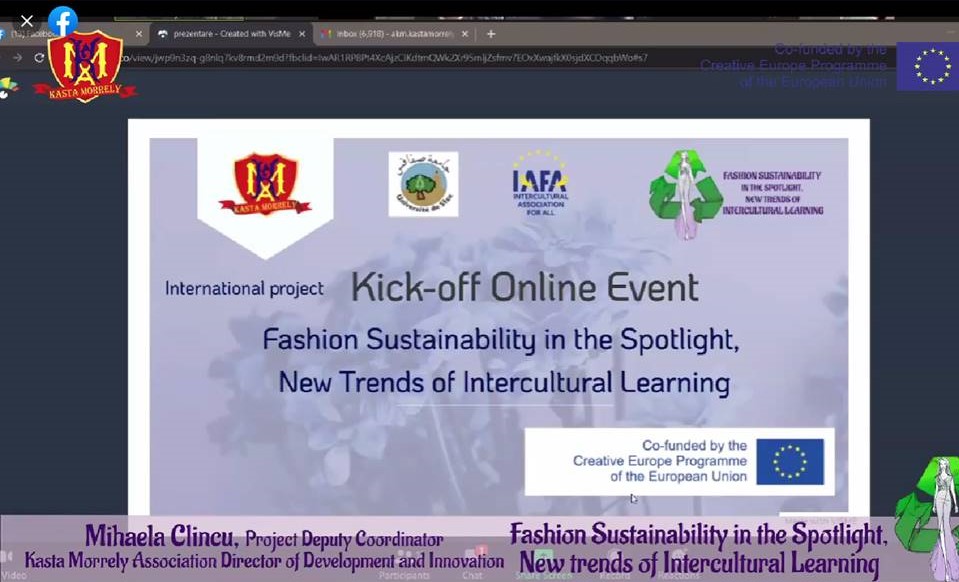Click the green recycle fashion logo on the slide
This screenshot has height=582, width=959.
pos(686,194)
